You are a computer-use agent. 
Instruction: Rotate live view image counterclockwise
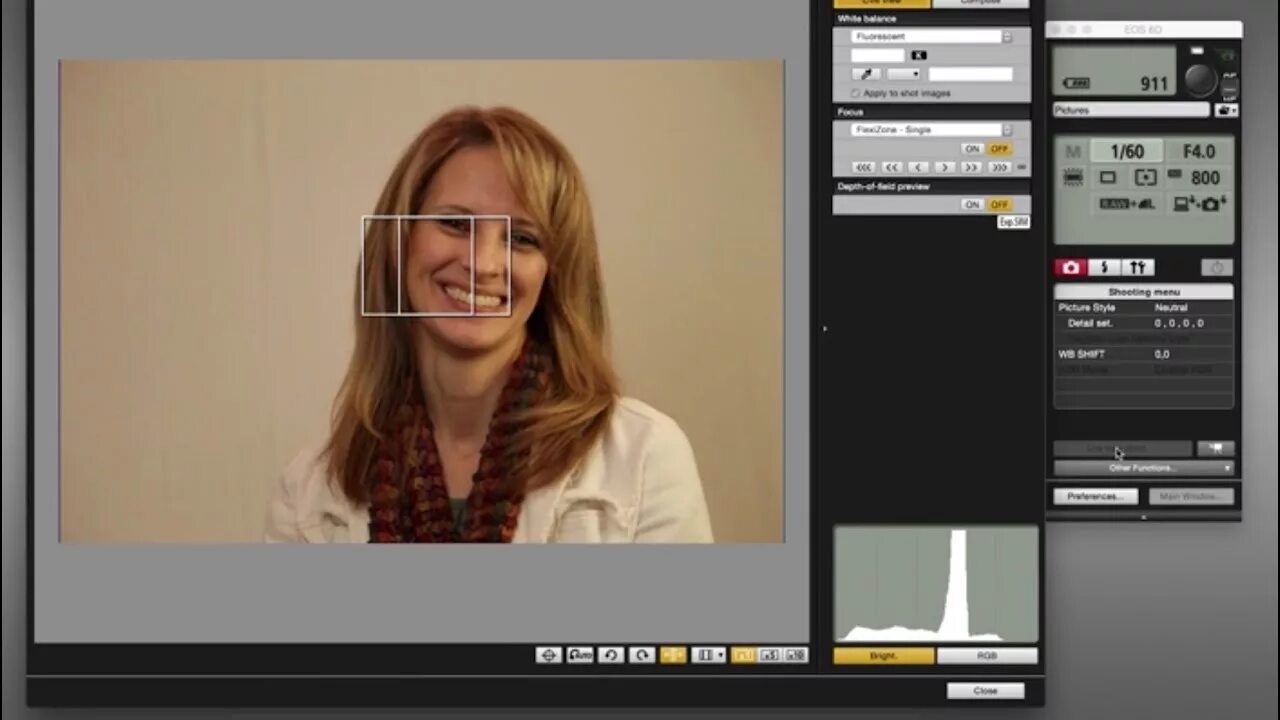611,655
